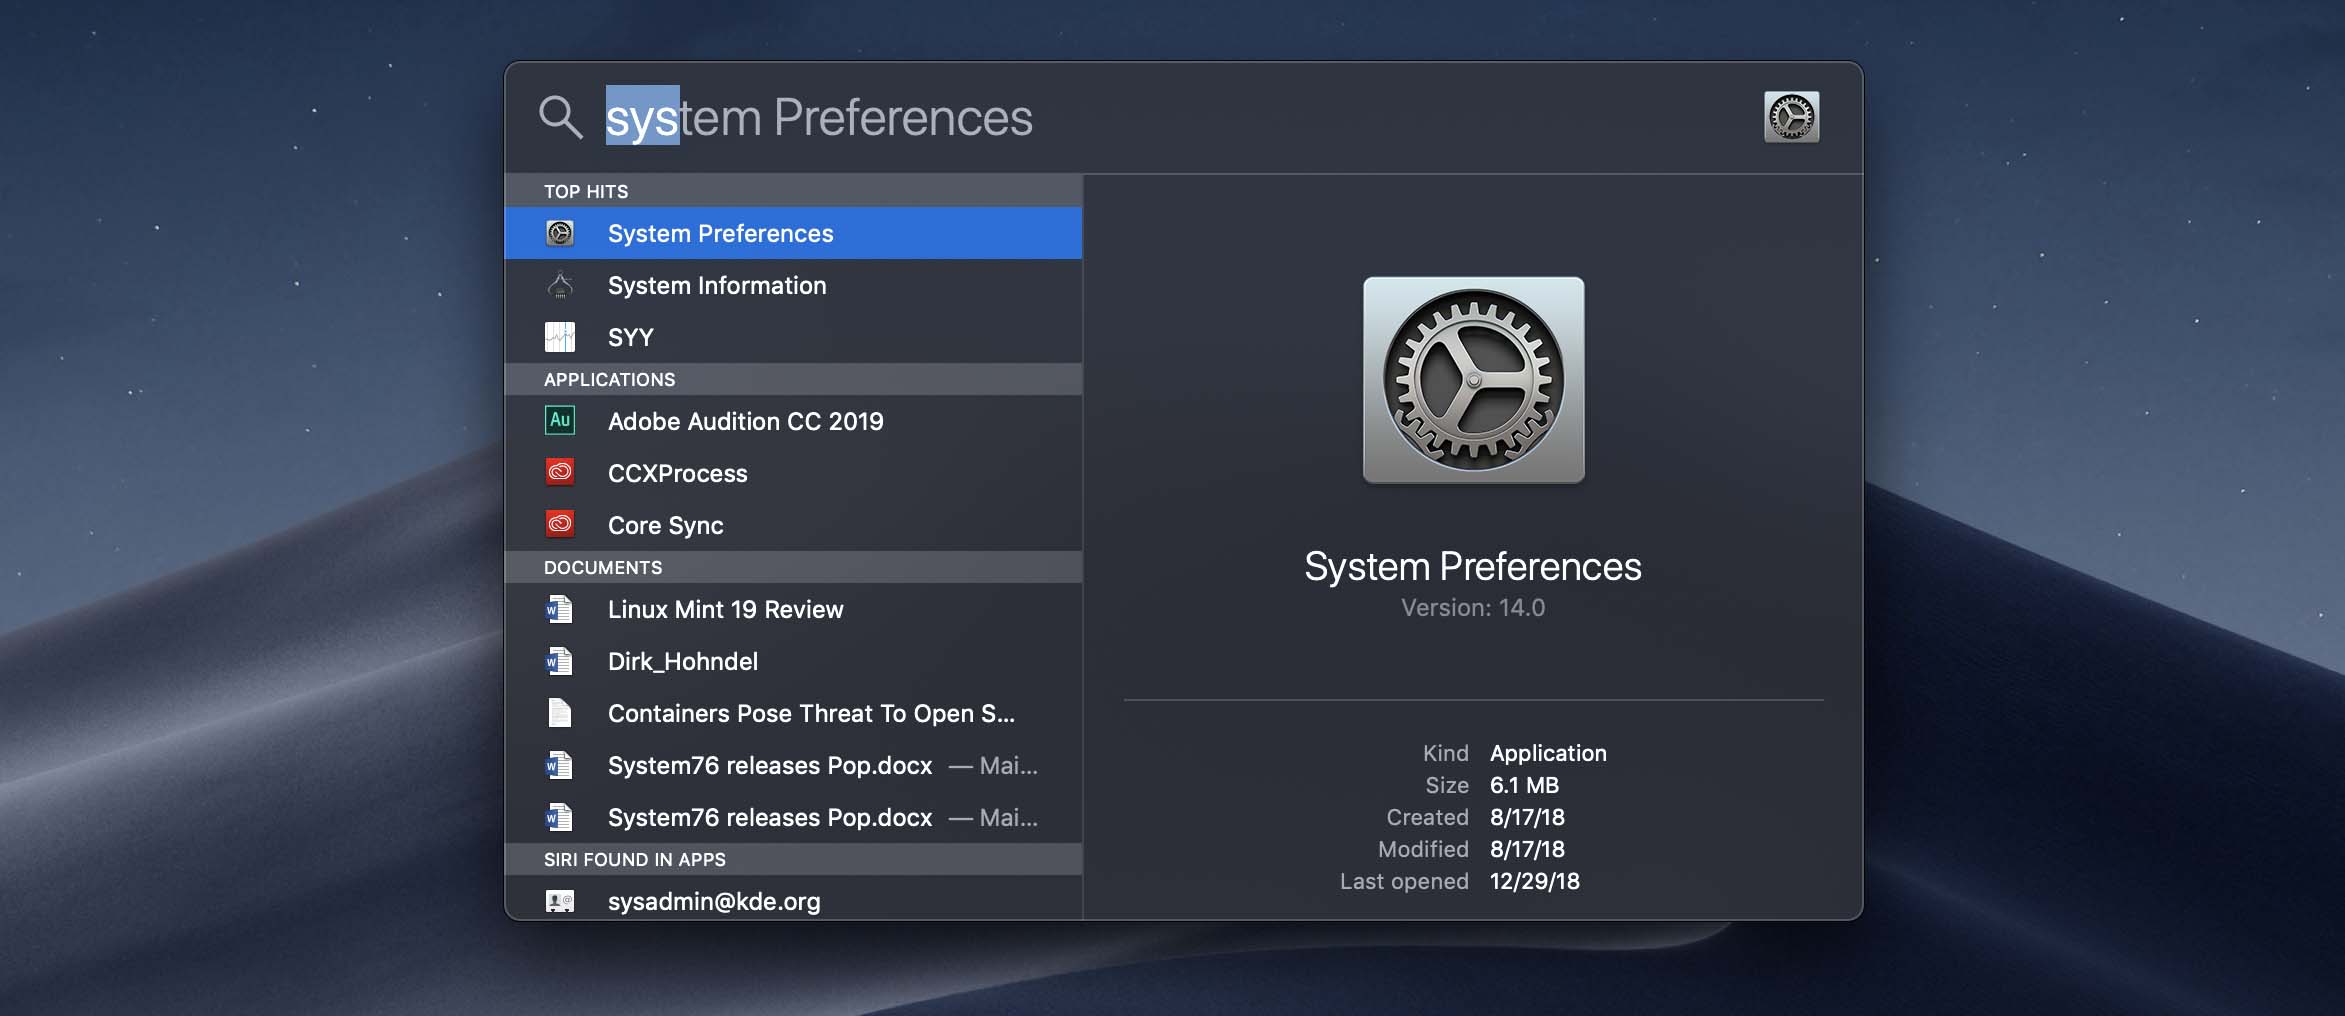Select the sysadmin@kde.org Siri result

[714, 902]
